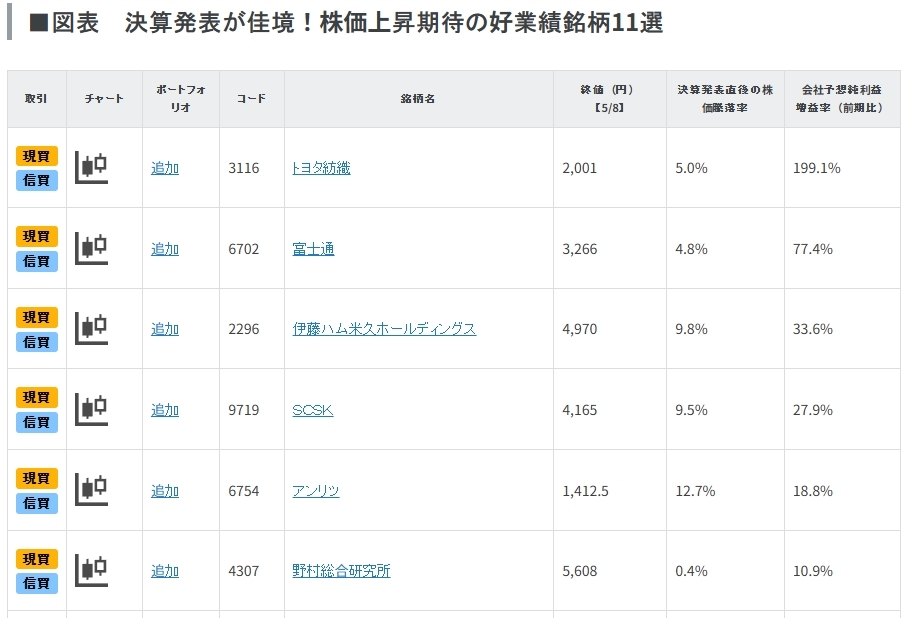Screen dimensions: 910x618
Task: Click 現買 button for トヨタ紡織
Action: (x=37, y=156)
